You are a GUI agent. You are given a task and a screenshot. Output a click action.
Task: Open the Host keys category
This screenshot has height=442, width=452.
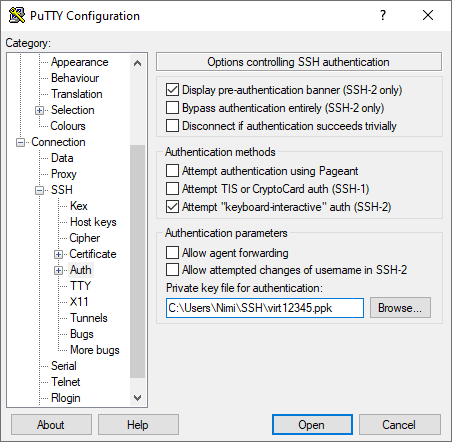[93, 222]
